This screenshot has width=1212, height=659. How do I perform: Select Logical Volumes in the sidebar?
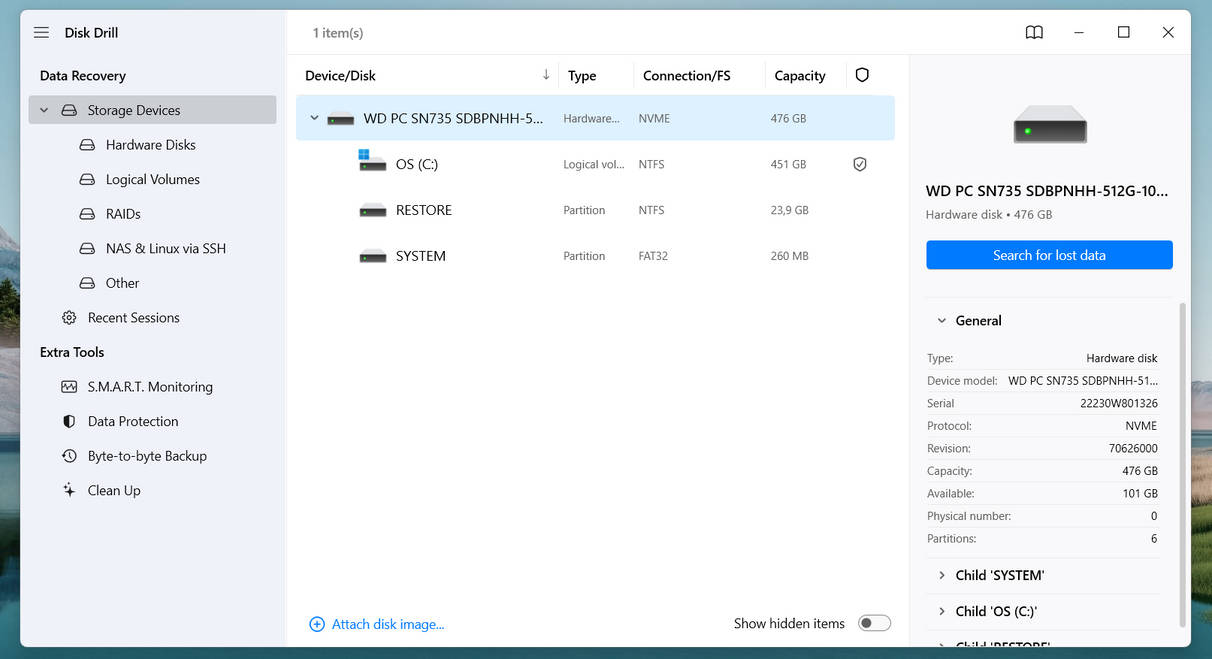153,180
